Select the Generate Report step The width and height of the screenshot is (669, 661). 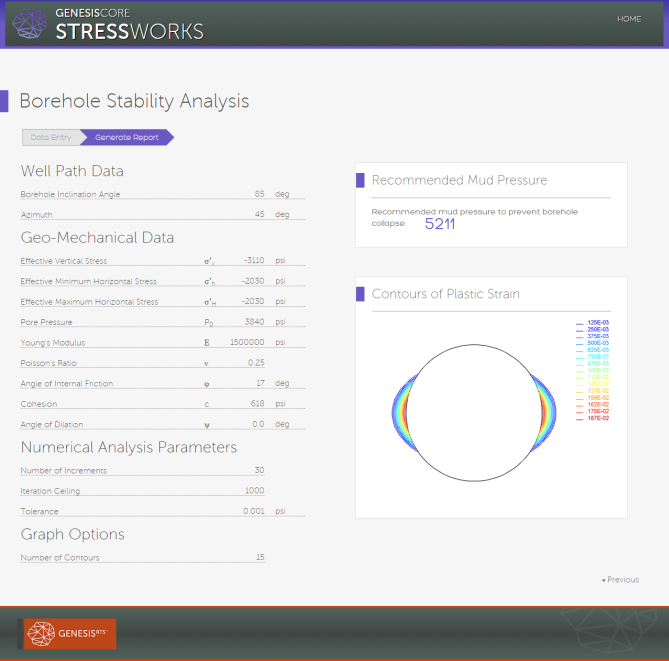pos(127,137)
